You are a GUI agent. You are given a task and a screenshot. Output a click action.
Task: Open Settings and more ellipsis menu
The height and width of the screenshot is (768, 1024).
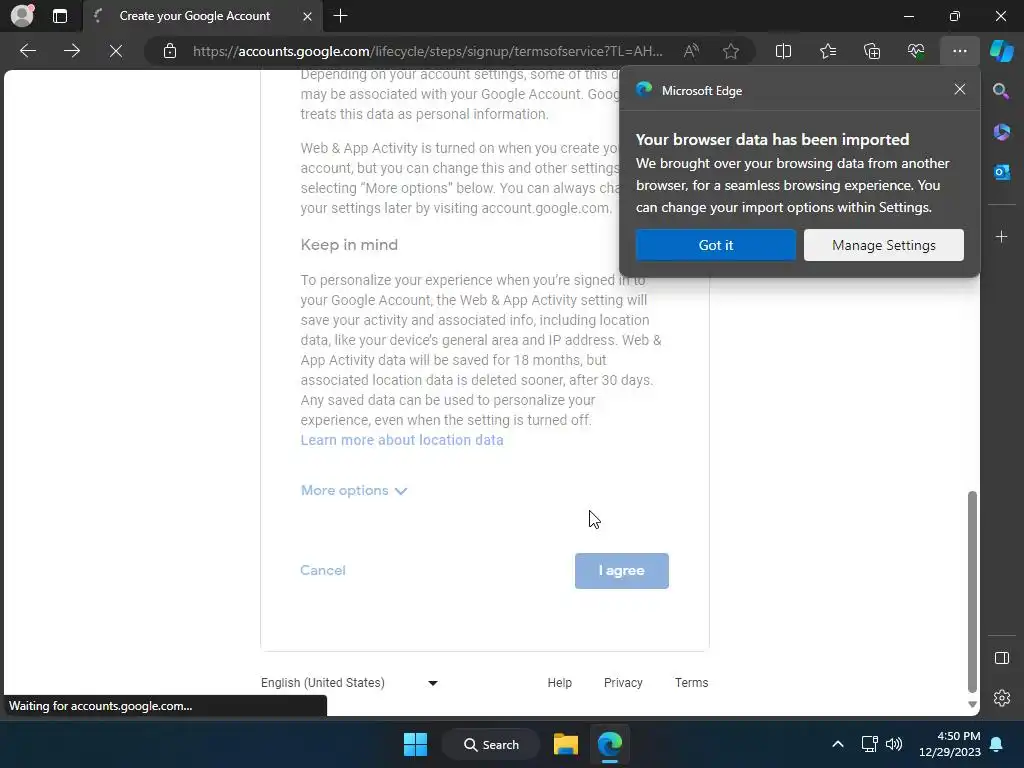pyautogui.click(x=959, y=51)
